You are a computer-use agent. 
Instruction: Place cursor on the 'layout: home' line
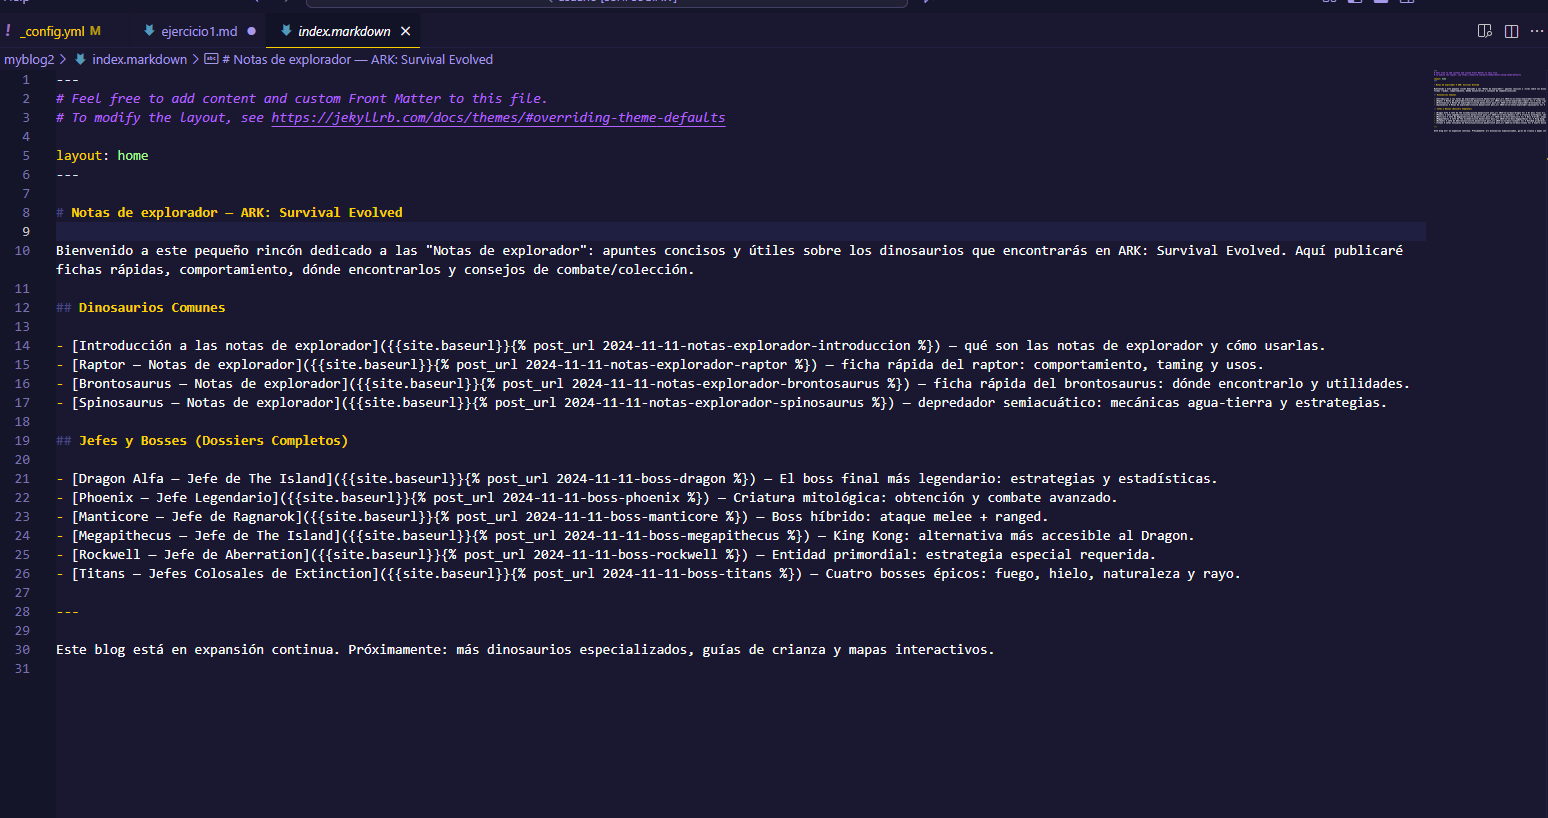click(102, 156)
